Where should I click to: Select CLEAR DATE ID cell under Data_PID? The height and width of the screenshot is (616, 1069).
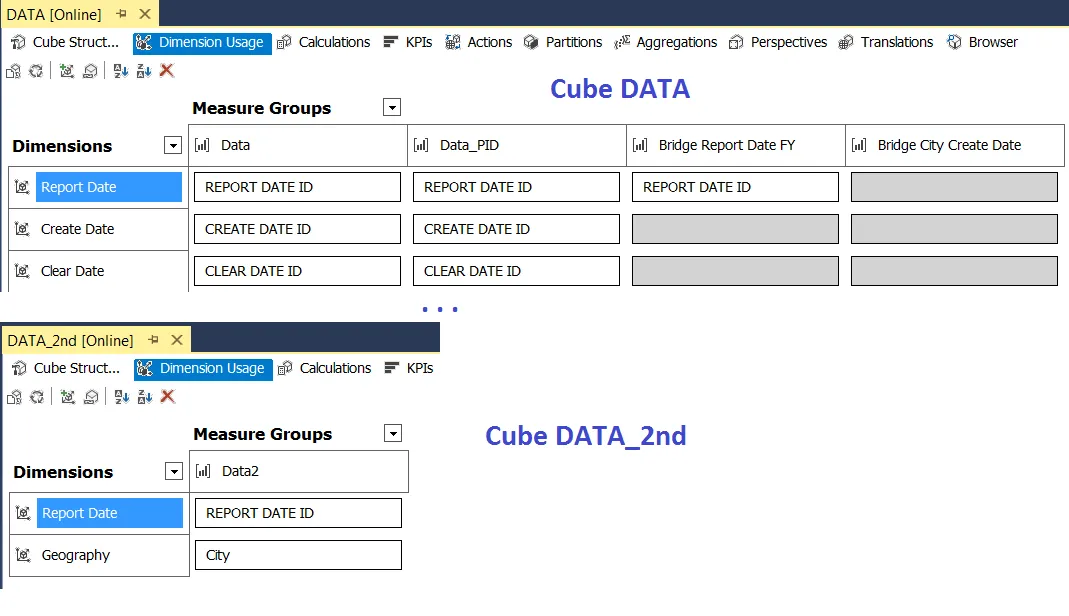516,271
